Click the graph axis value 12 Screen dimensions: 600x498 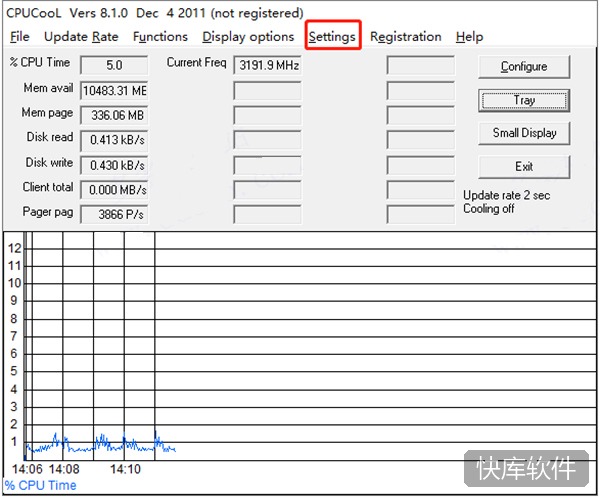coord(15,249)
